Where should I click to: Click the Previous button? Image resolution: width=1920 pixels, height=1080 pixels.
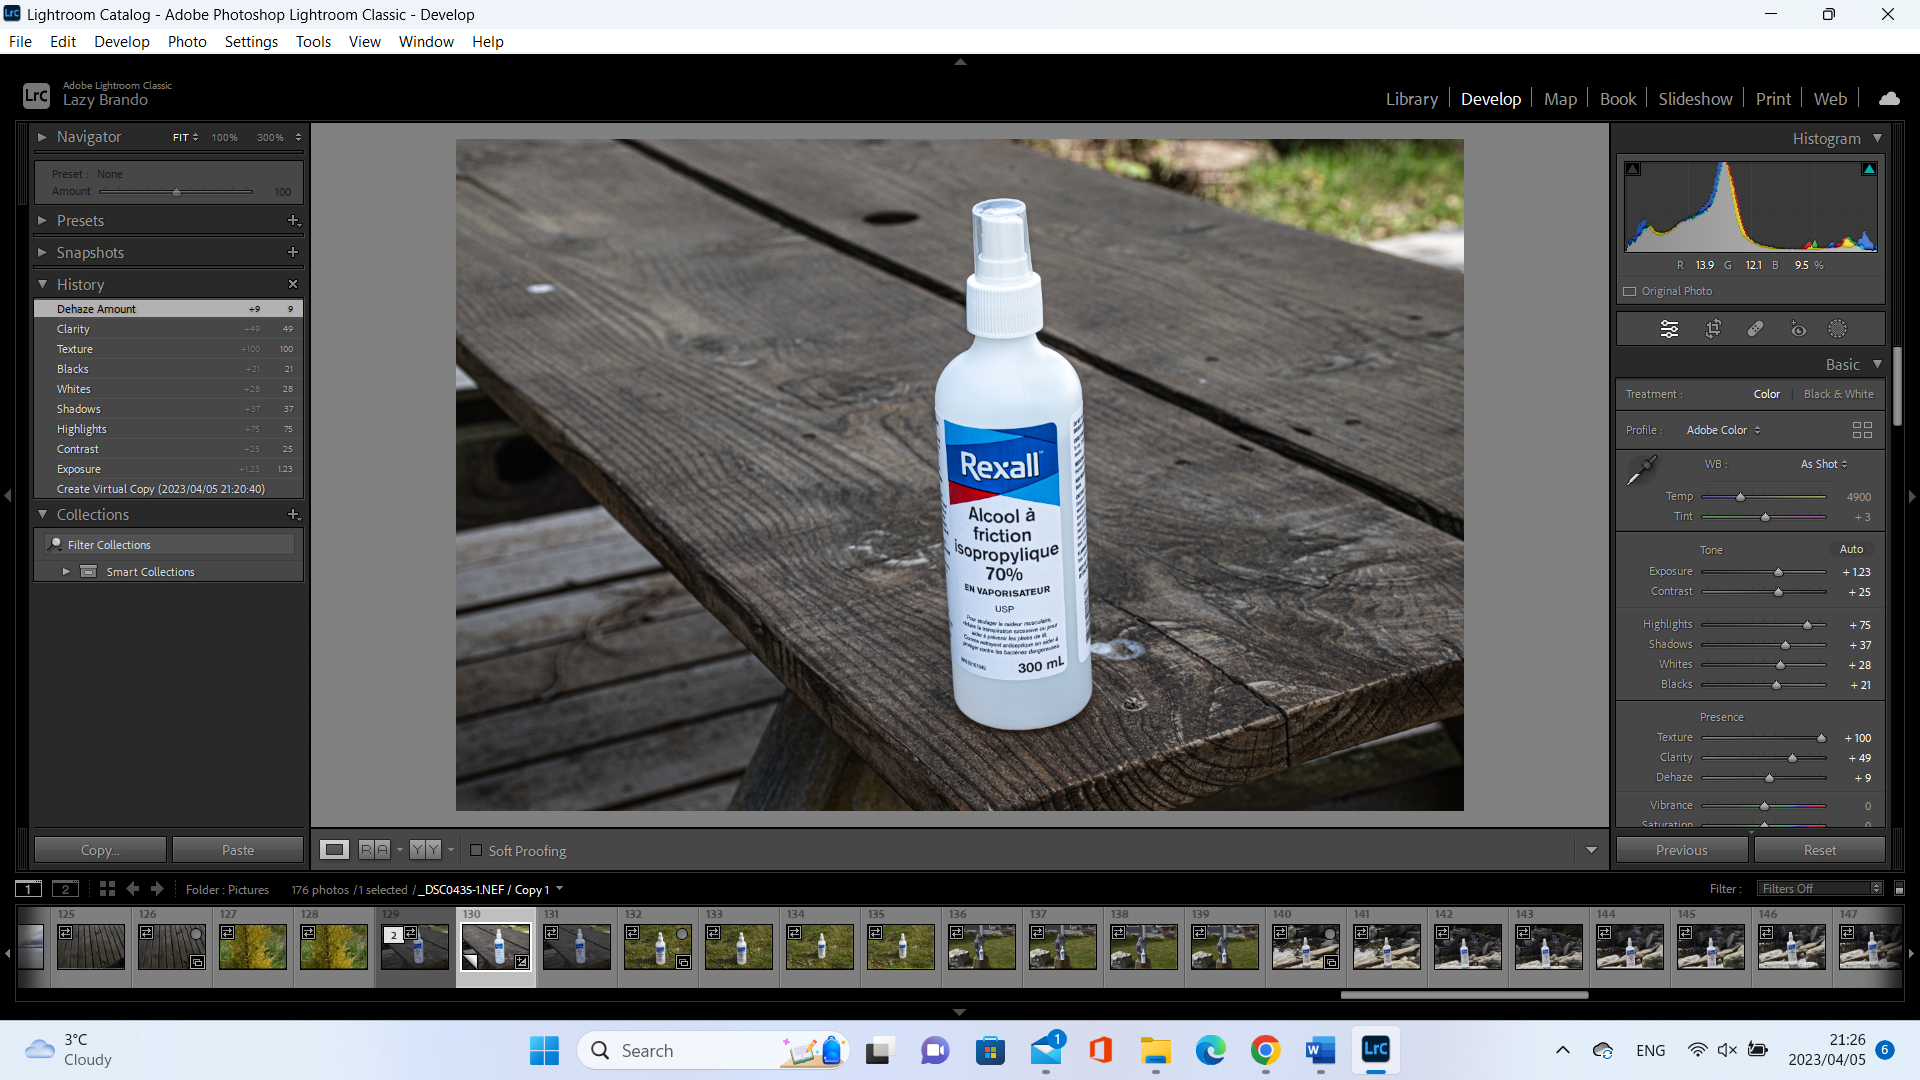coord(1681,850)
